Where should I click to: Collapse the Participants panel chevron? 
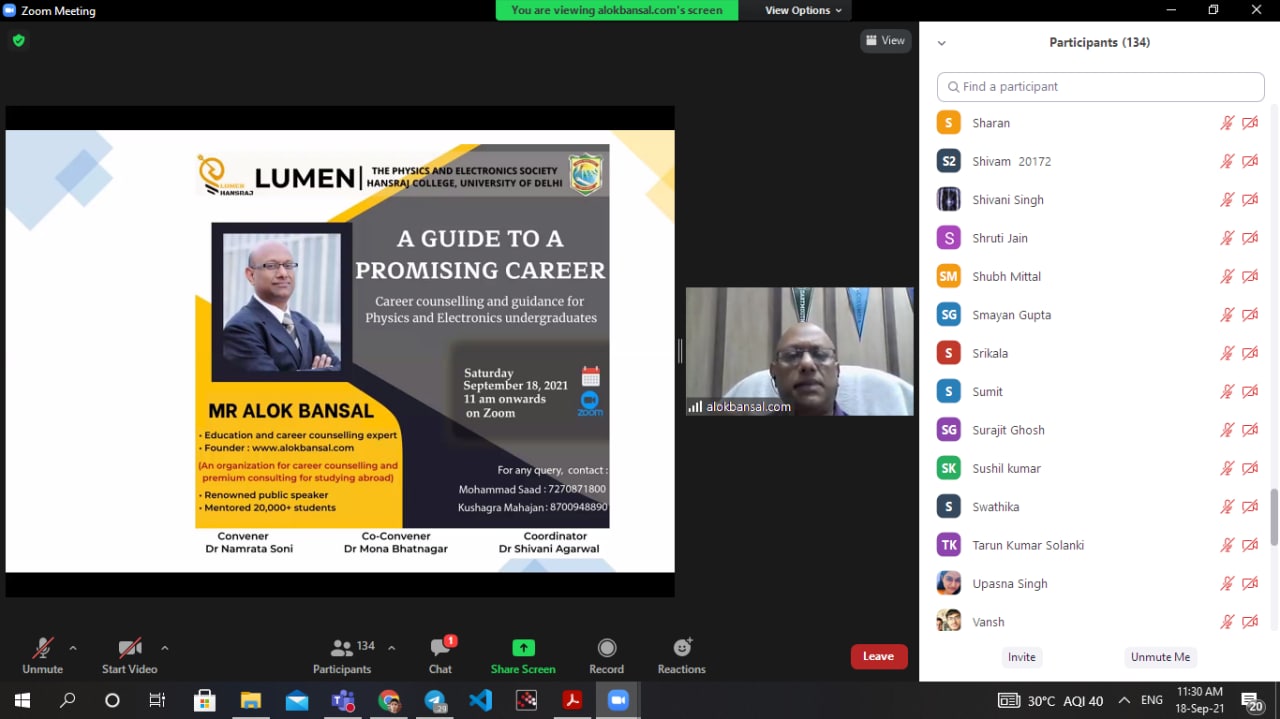point(941,43)
